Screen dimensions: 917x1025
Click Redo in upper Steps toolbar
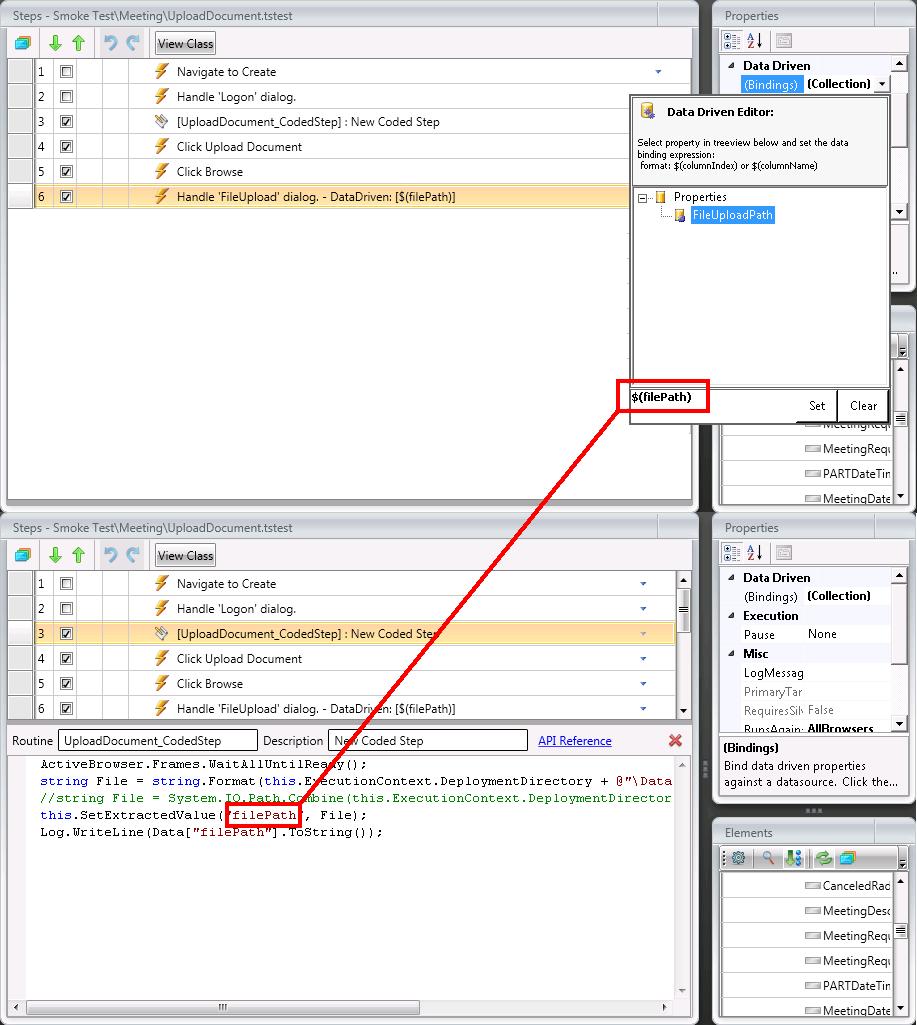tap(133, 44)
